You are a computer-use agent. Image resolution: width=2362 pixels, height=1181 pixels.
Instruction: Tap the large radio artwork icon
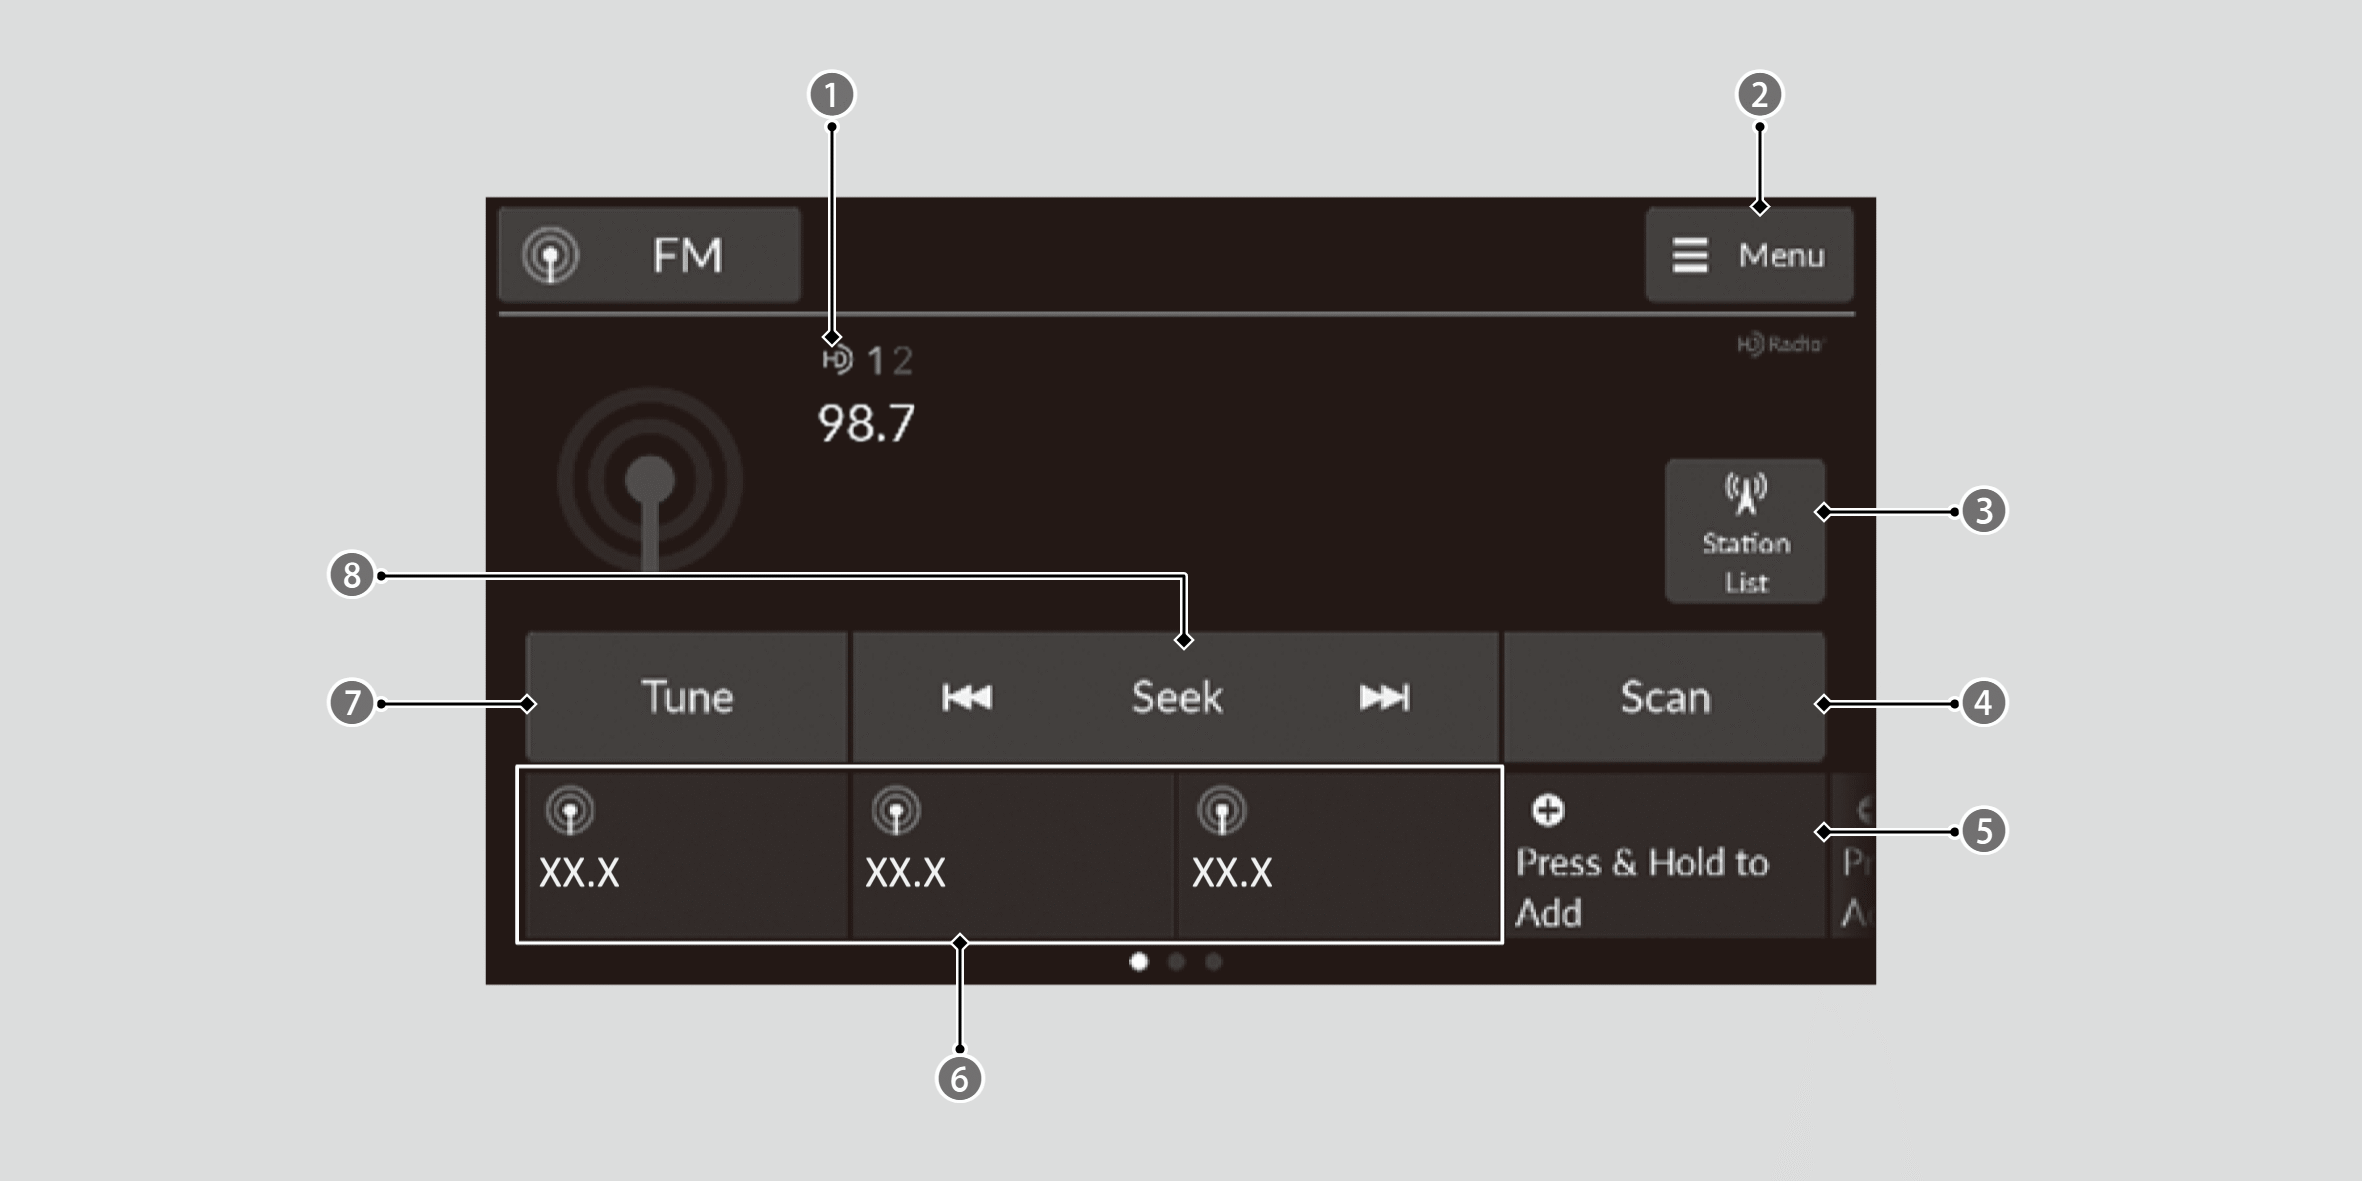(650, 482)
